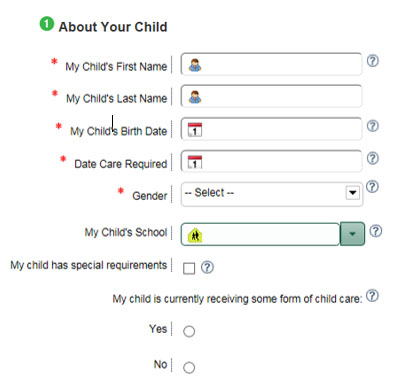Image resolution: width=396 pixels, height=389 pixels.
Task: Open the Gender select dropdown
Action: point(272,194)
